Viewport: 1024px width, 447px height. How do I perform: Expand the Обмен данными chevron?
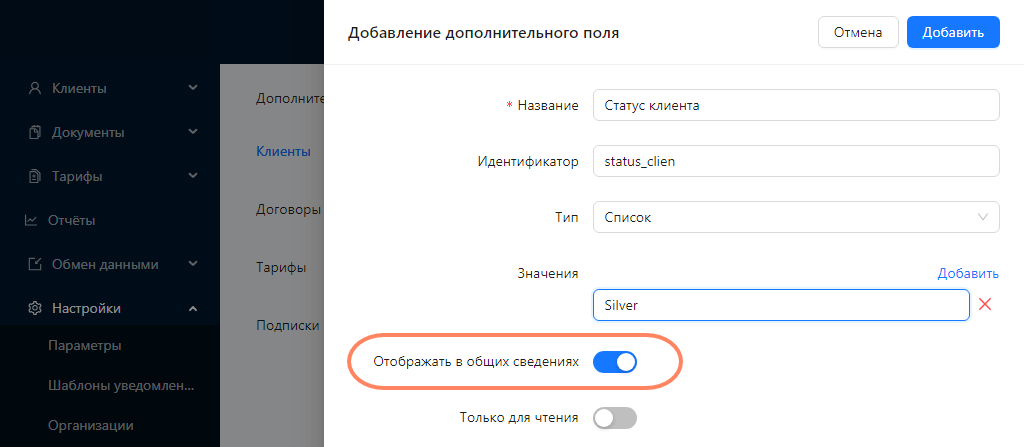coord(193,264)
